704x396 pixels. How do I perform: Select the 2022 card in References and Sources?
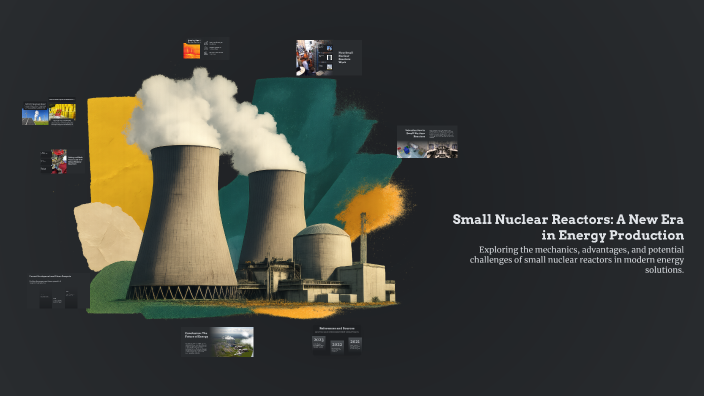pyautogui.click(x=337, y=346)
